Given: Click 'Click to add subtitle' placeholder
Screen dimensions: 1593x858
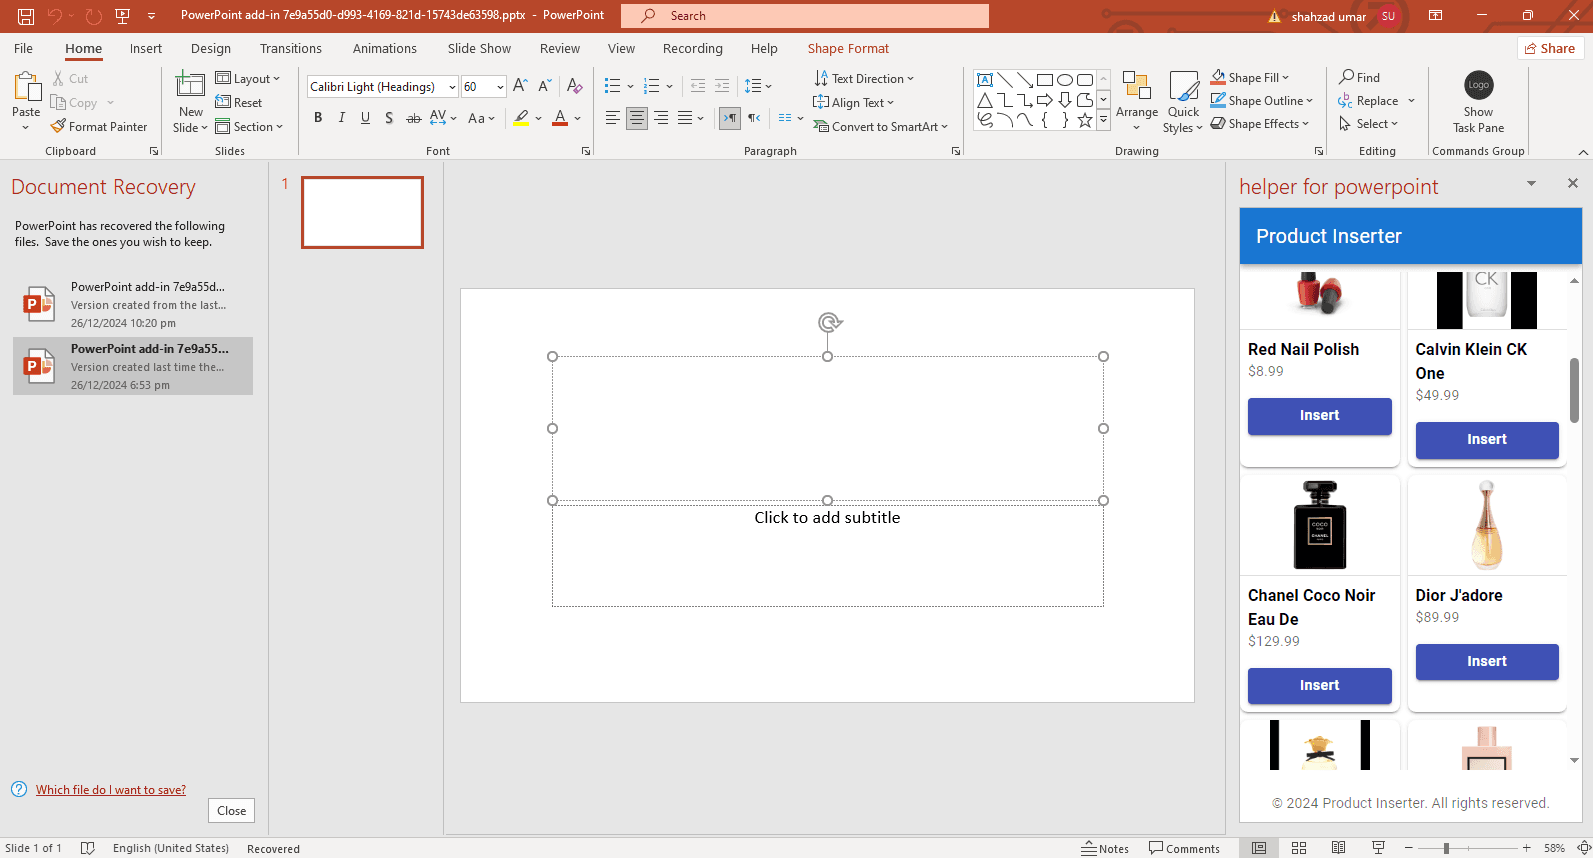Looking at the screenshot, I should pyautogui.click(x=827, y=518).
